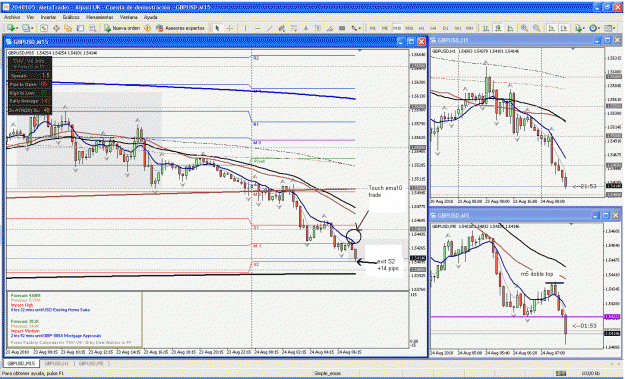Viewport: 625px width, 379px height.
Task: Expand the Profiles dropdown arrow
Action: [x=32, y=28]
